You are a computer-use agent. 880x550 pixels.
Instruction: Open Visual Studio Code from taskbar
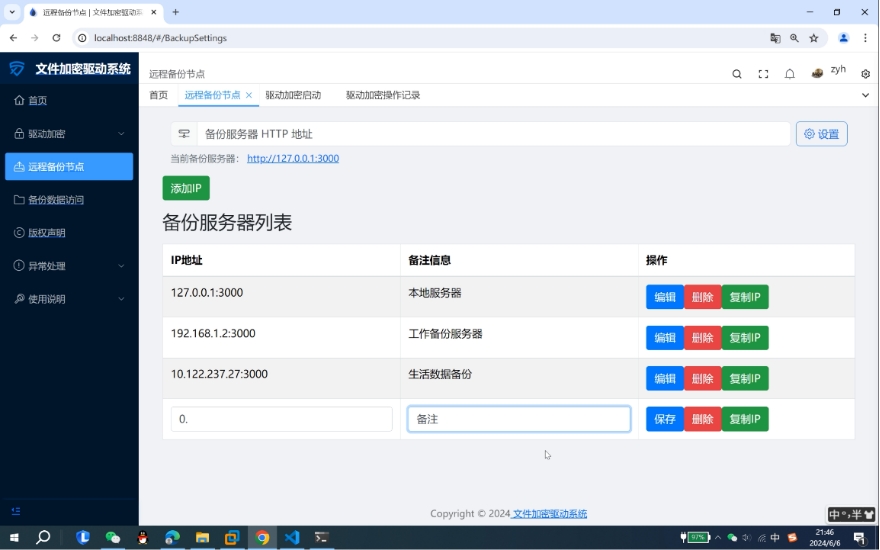(291, 537)
